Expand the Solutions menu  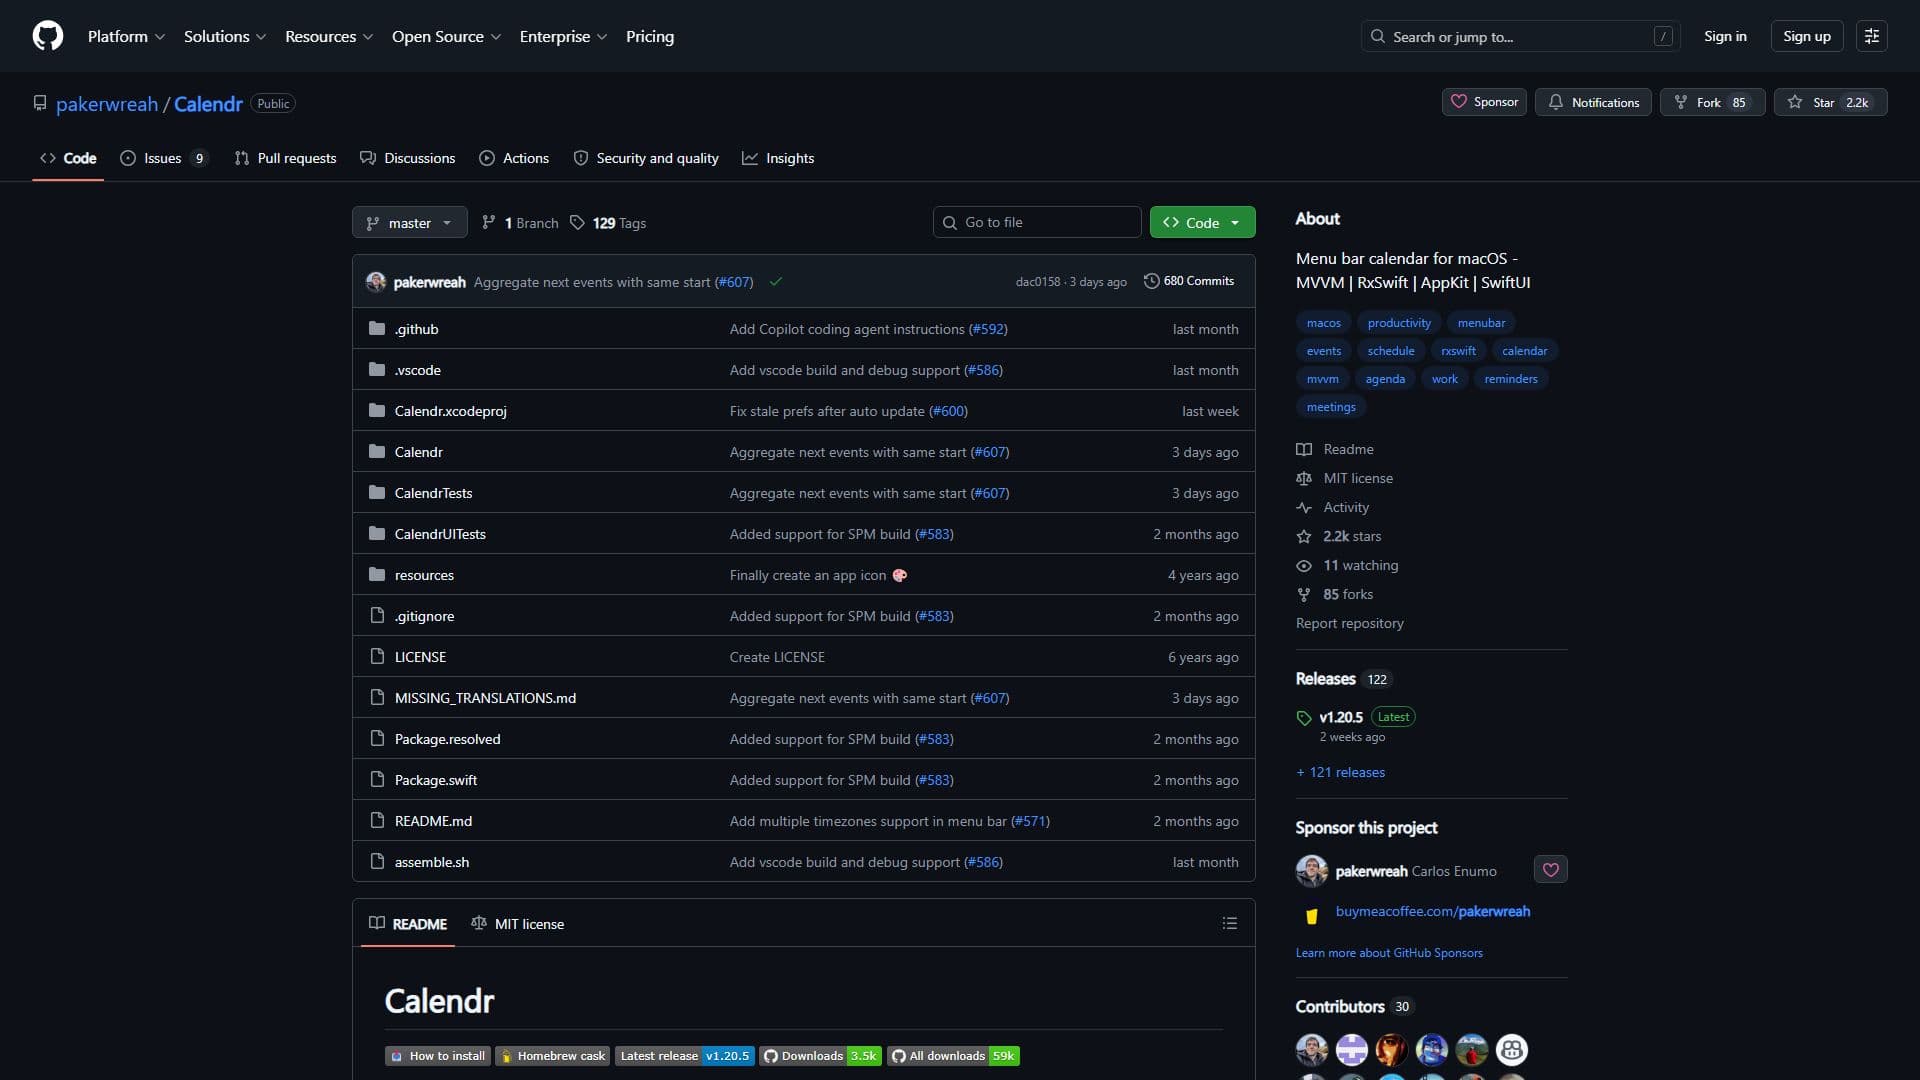point(225,36)
